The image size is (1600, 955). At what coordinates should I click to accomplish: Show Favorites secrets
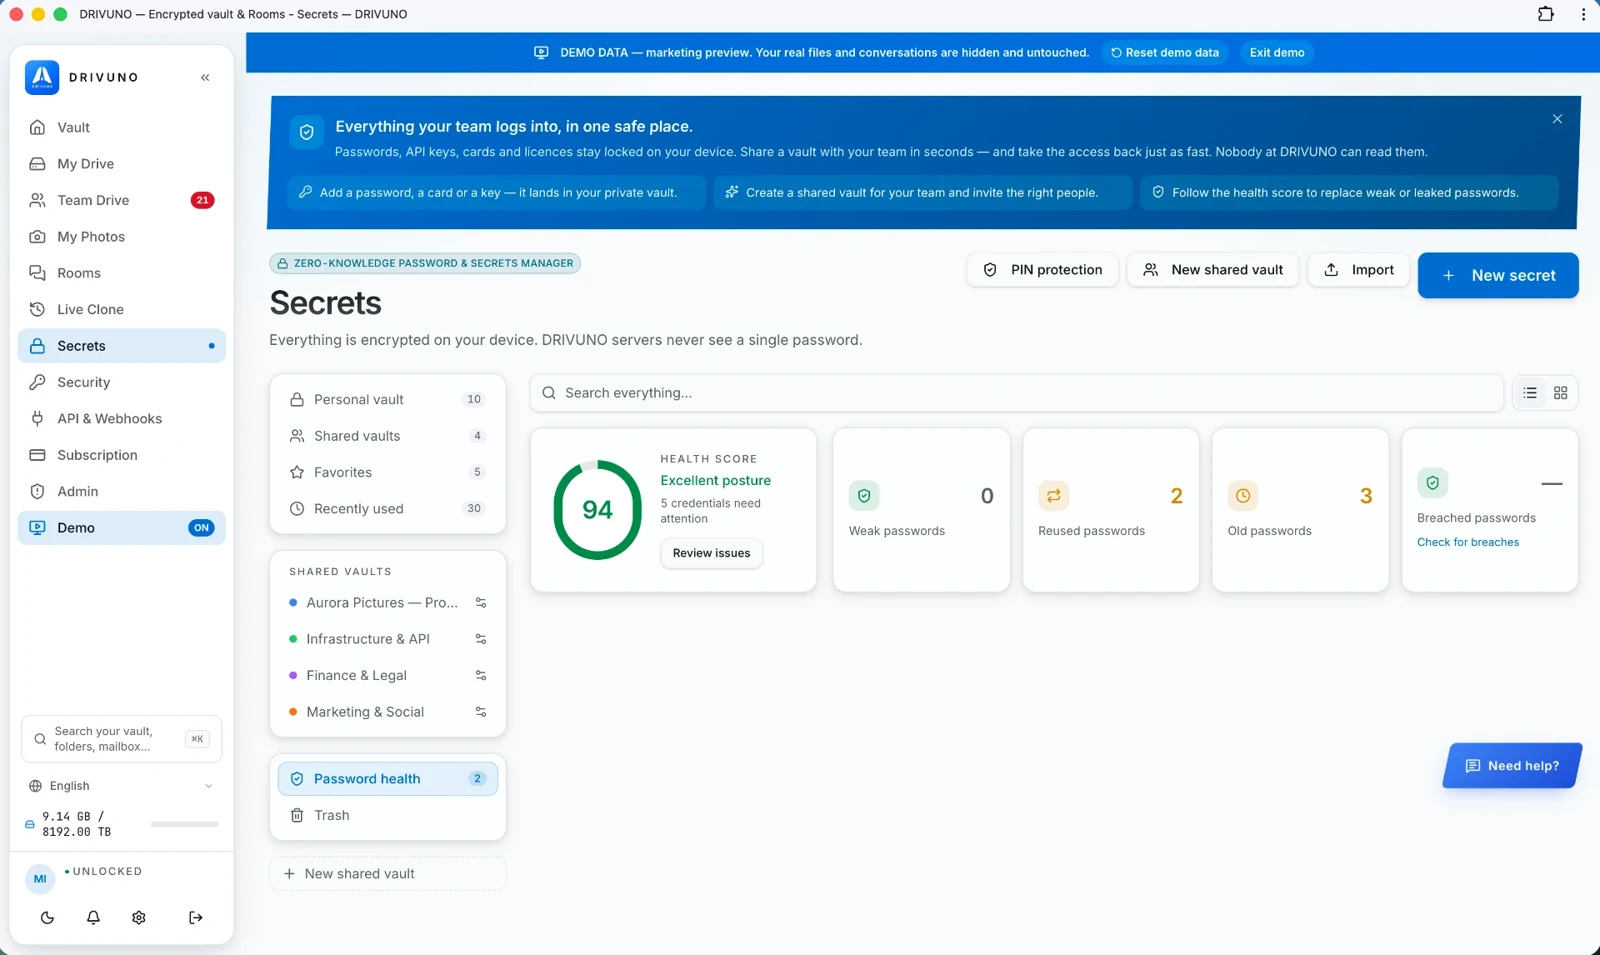pos(388,472)
